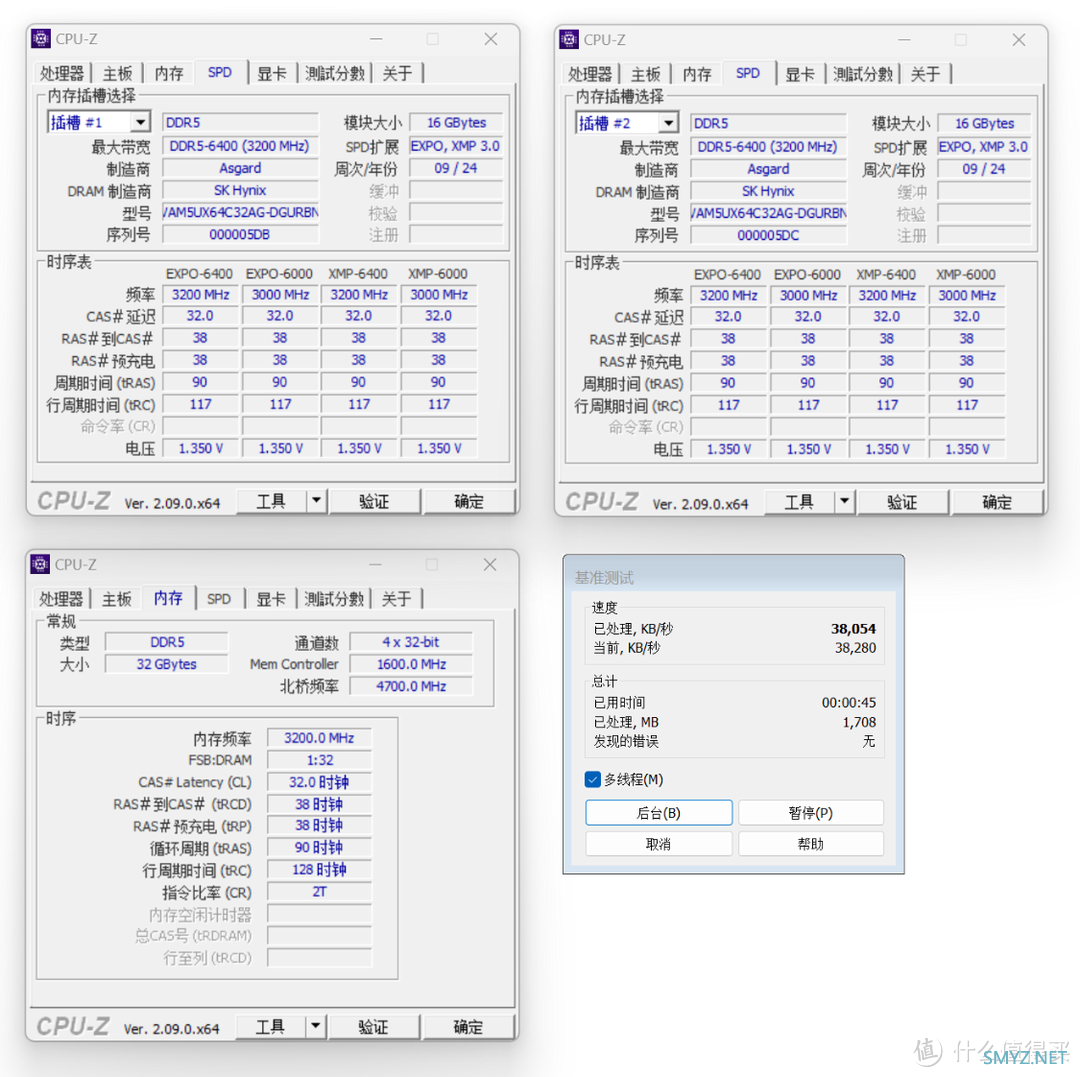Open 关于 tab in slot #1 window

click(397, 73)
